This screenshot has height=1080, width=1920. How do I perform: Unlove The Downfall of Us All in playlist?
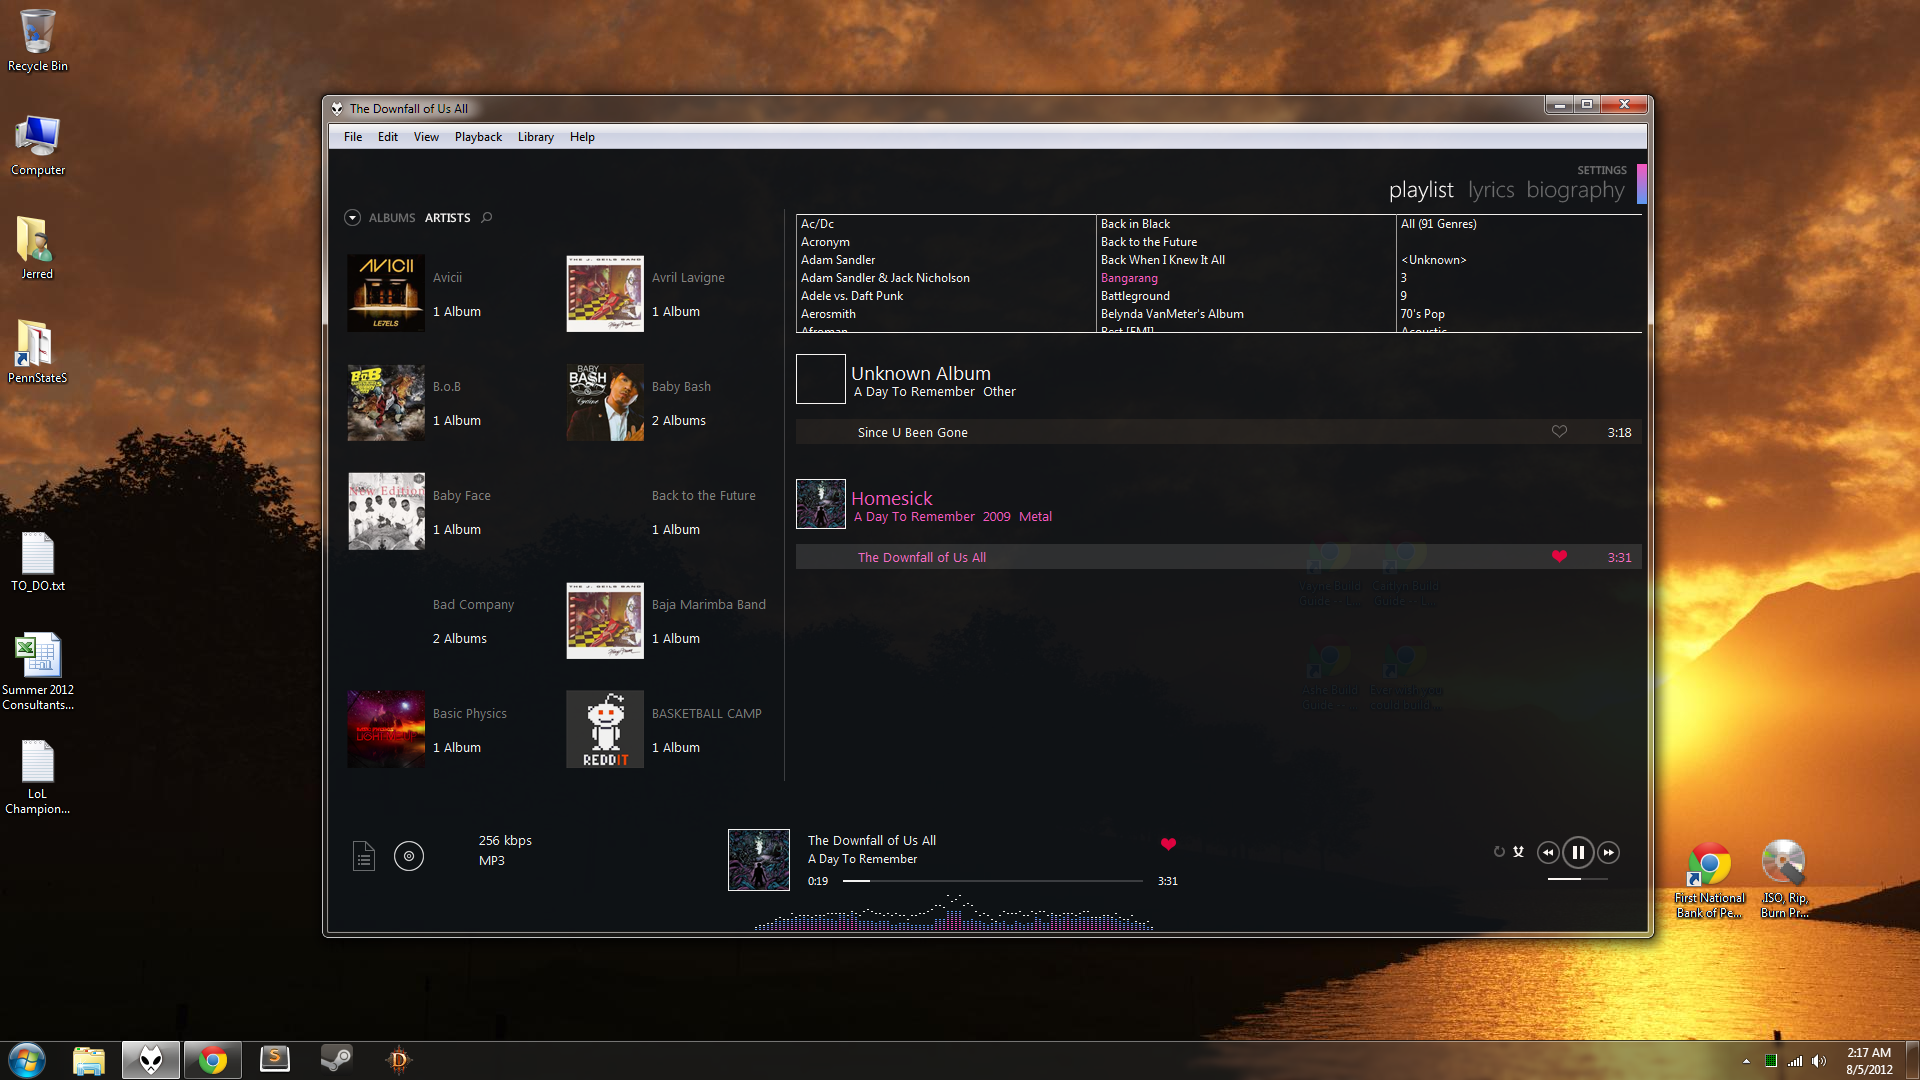[1559, 557]
